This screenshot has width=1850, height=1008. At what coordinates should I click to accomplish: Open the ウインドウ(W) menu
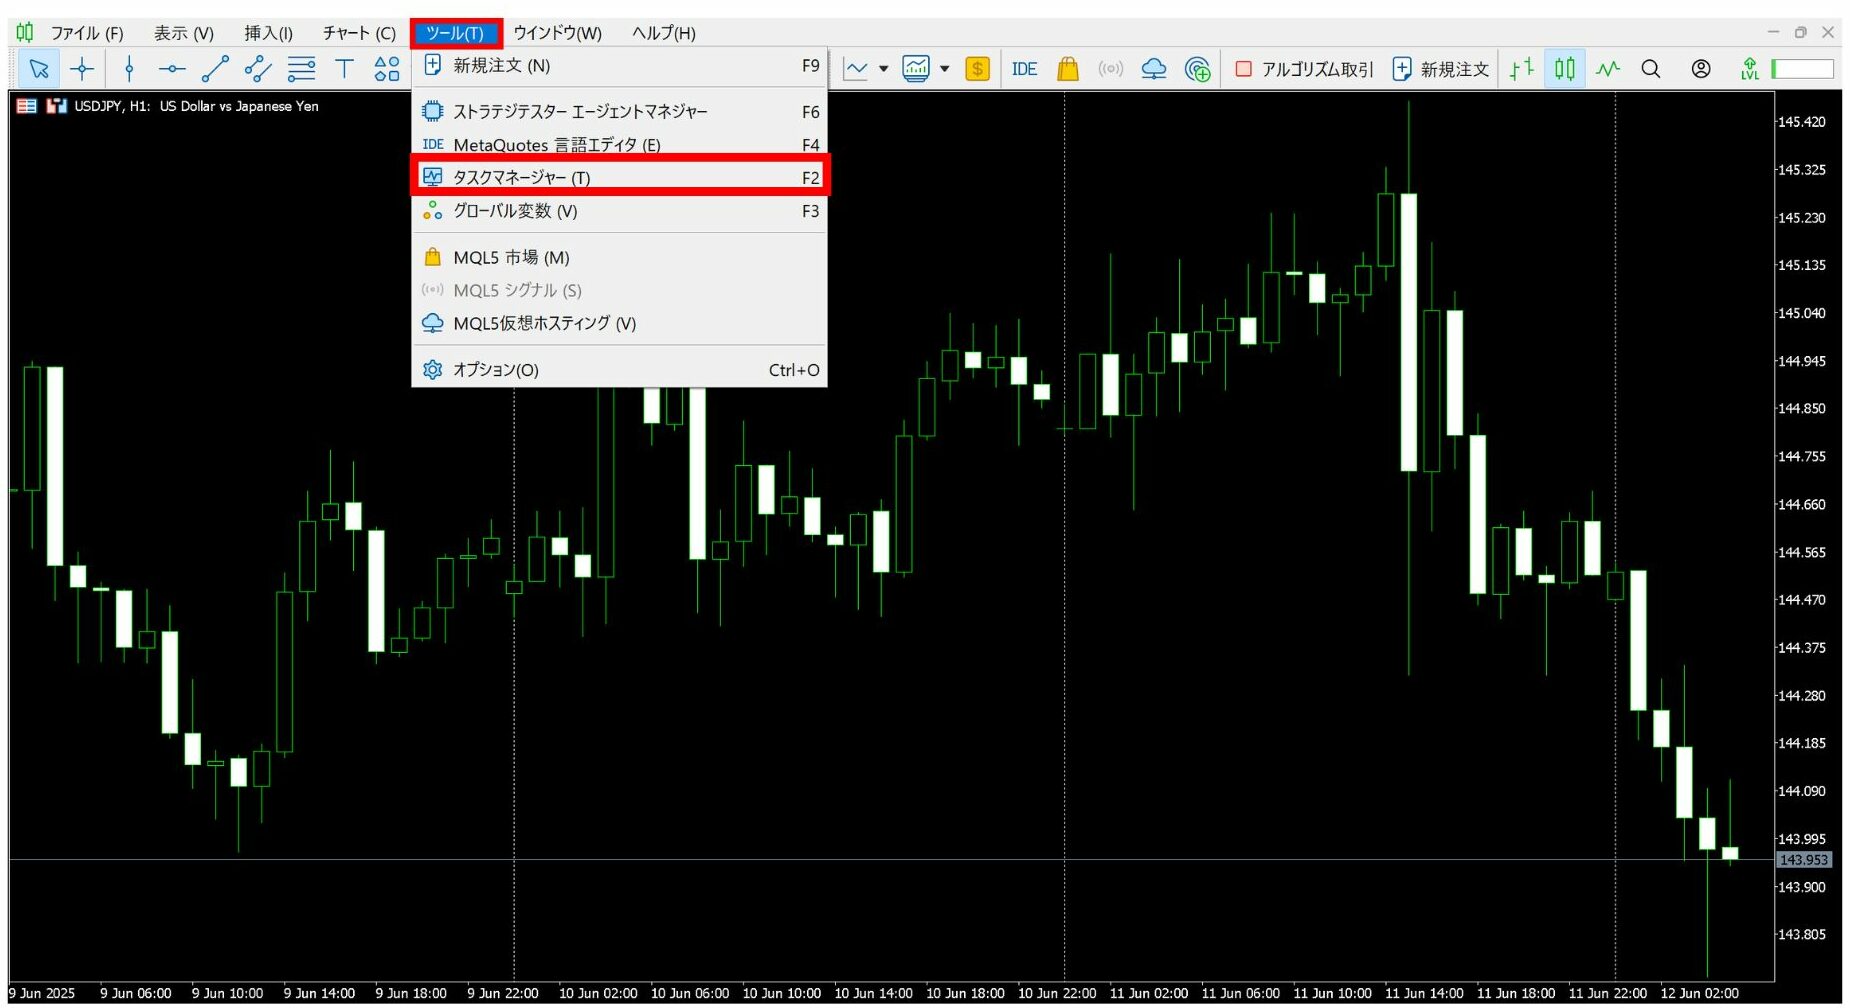click(x=557, y=33)
